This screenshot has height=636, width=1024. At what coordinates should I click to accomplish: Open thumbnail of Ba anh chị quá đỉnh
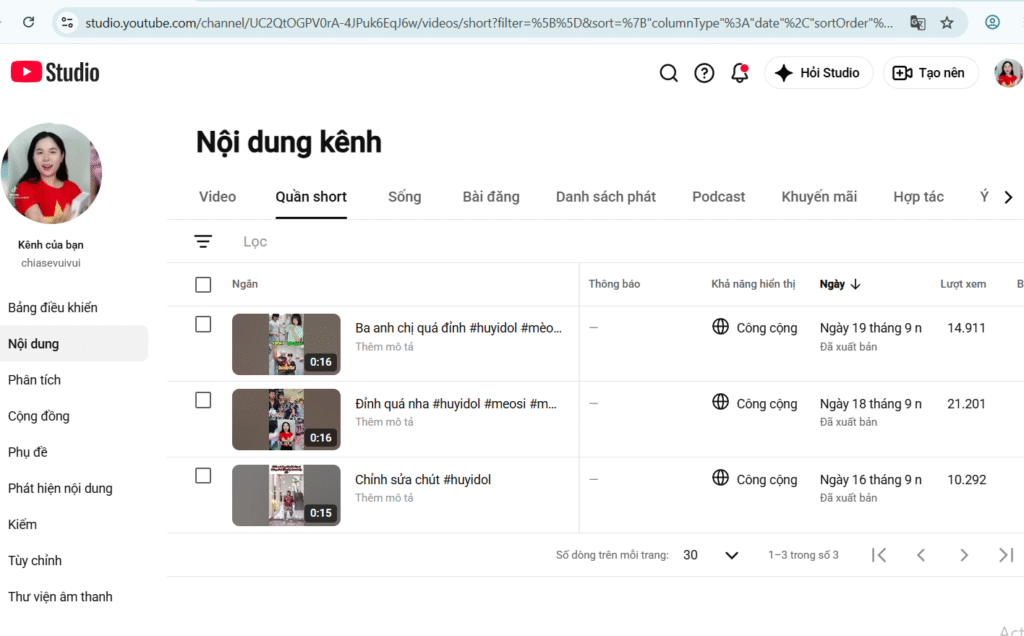[286, 344]
